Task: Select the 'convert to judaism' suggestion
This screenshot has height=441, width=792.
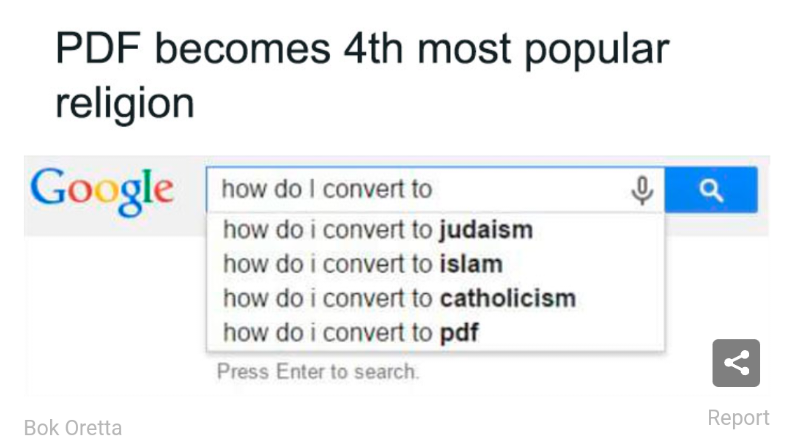Action: 377,230
